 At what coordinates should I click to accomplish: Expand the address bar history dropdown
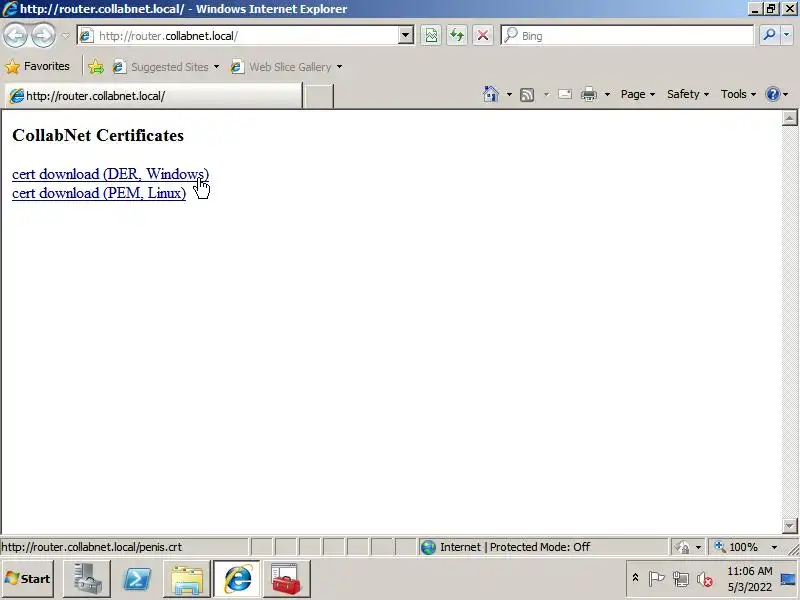[x=406, y=35]
